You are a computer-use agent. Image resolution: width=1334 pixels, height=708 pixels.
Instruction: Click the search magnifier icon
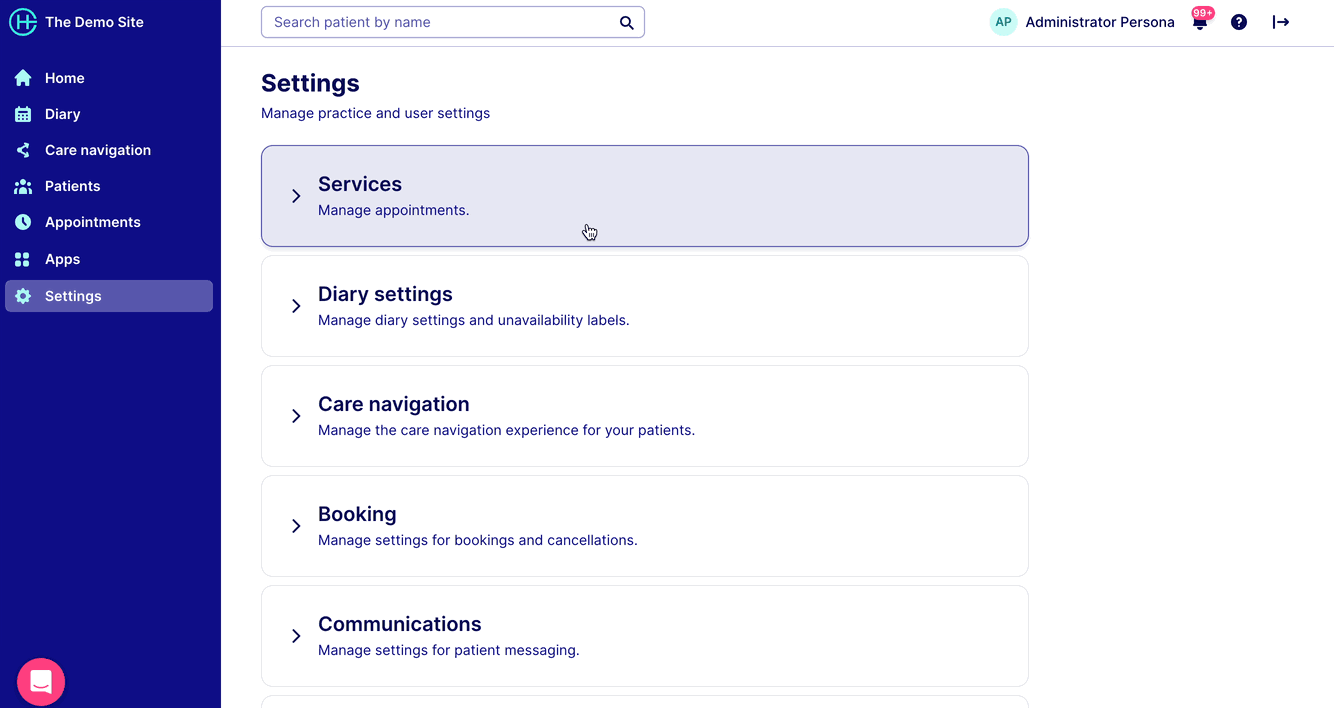(x=627, y=23)
